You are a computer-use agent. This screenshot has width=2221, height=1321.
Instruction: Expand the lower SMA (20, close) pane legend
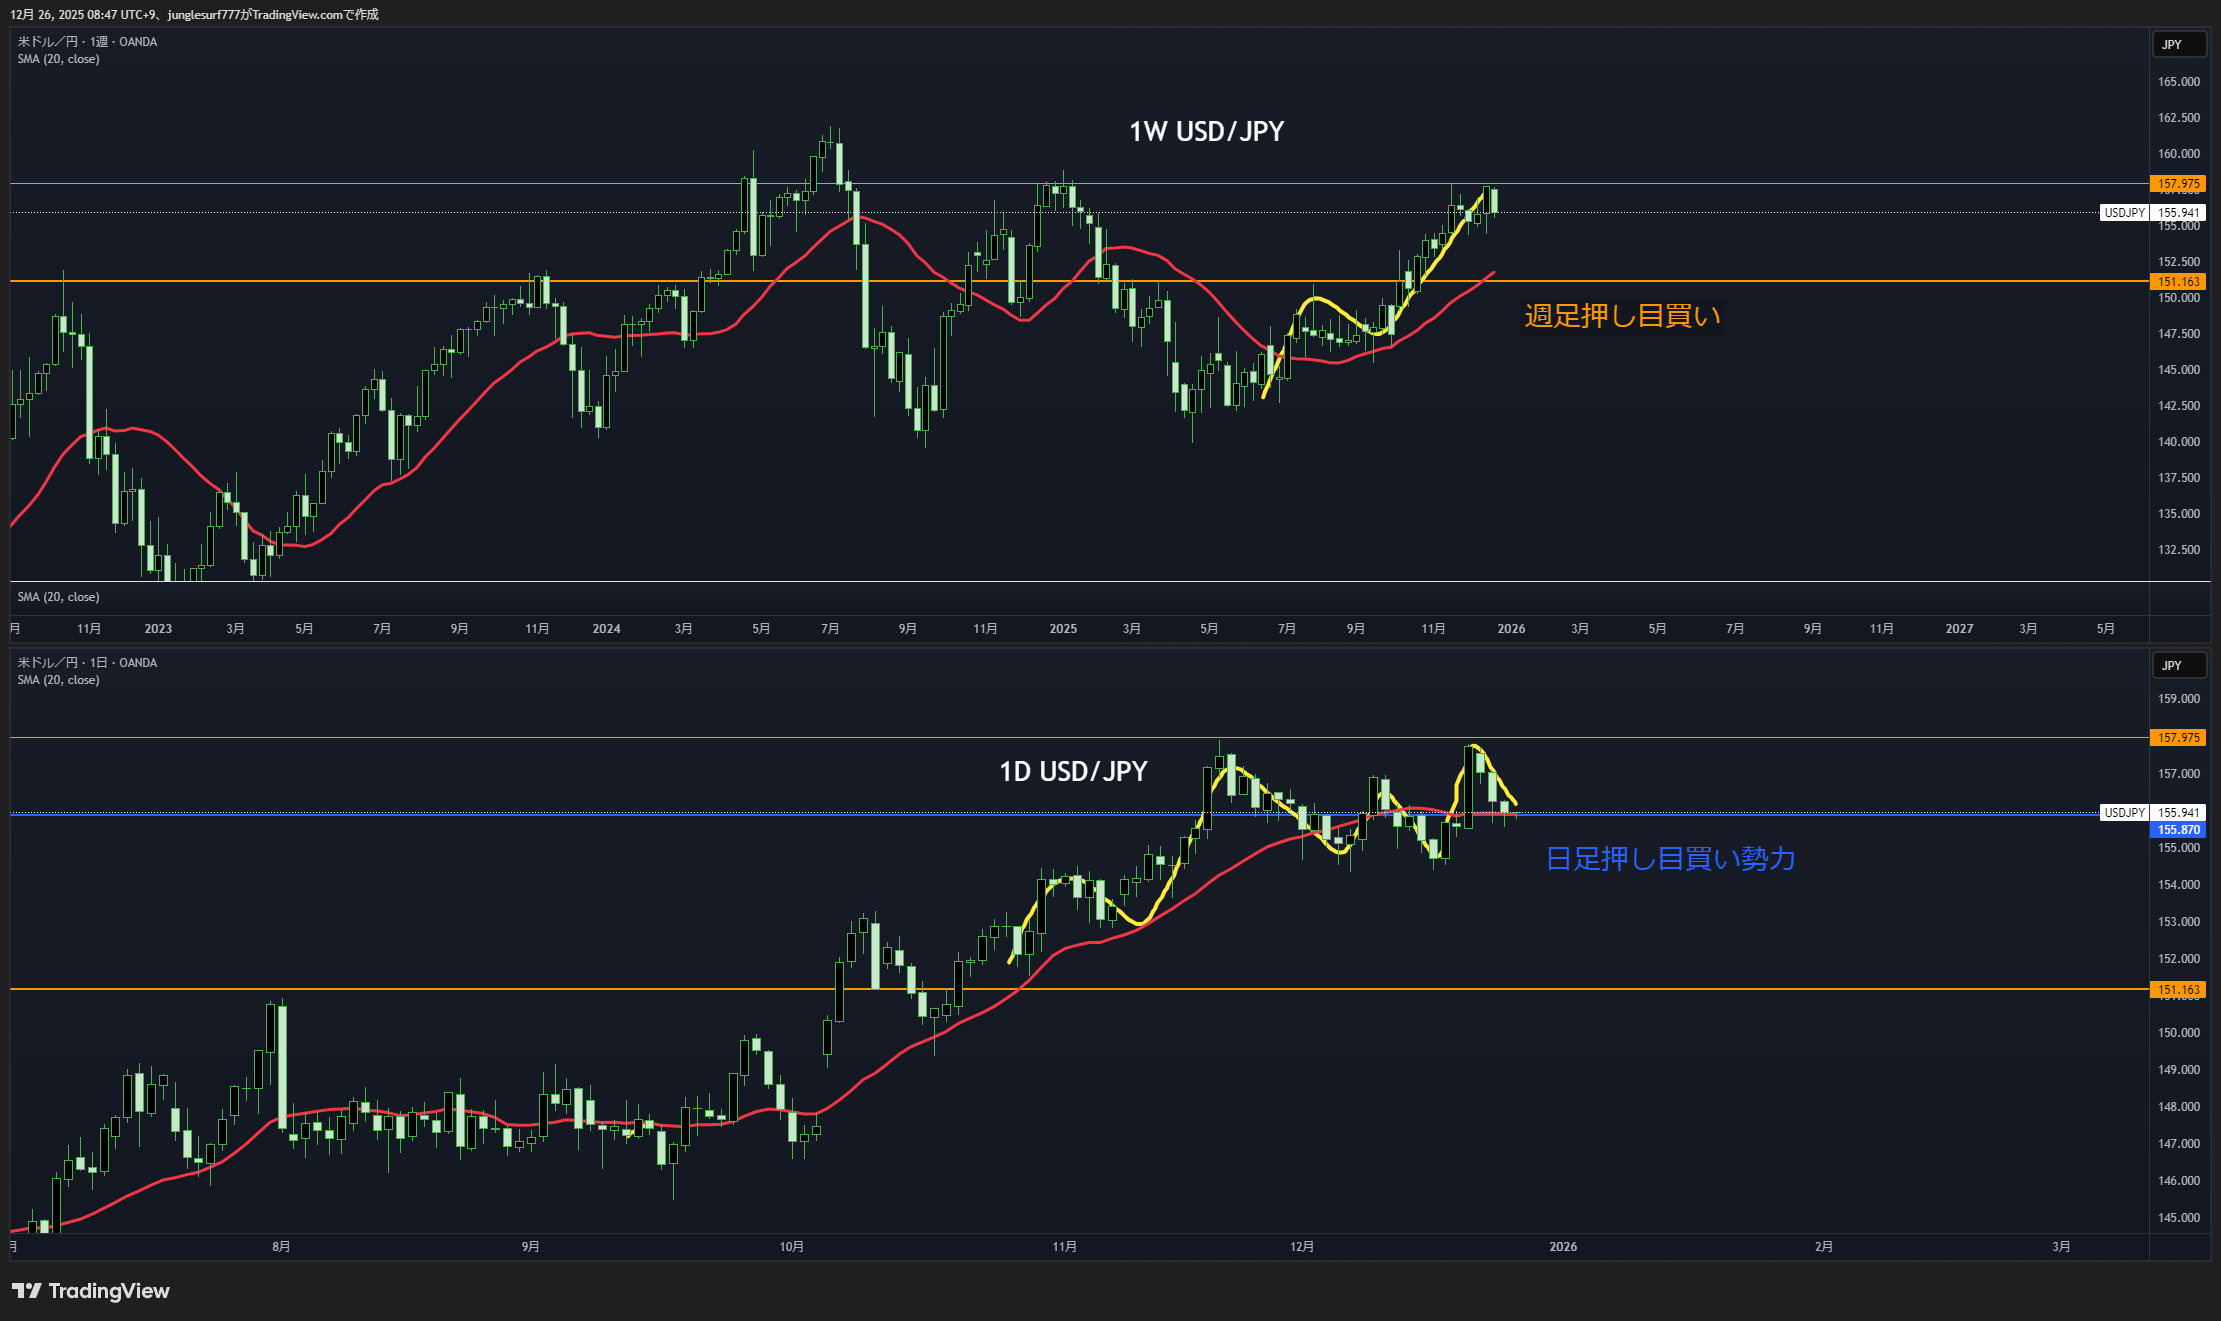tap(58, 597)
